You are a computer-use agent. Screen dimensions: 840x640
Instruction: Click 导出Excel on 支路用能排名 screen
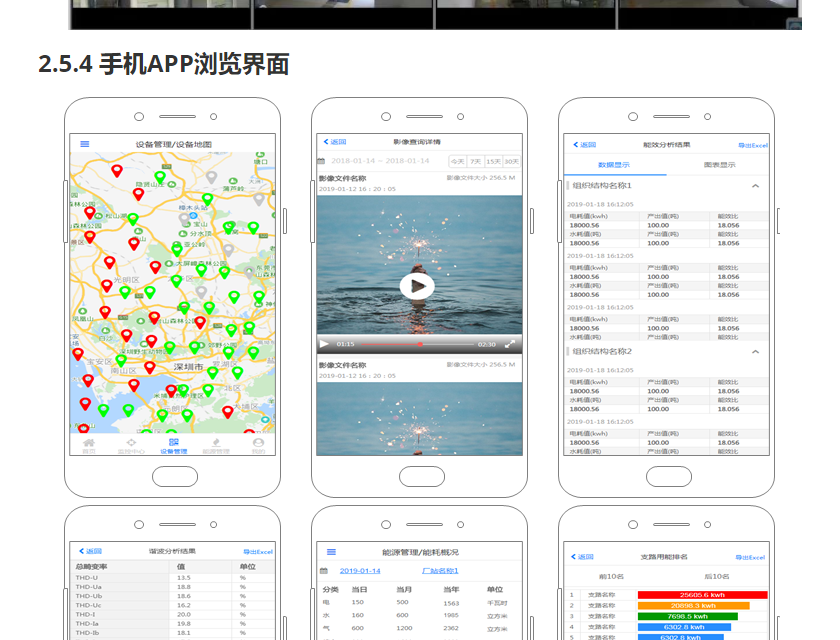750,558
